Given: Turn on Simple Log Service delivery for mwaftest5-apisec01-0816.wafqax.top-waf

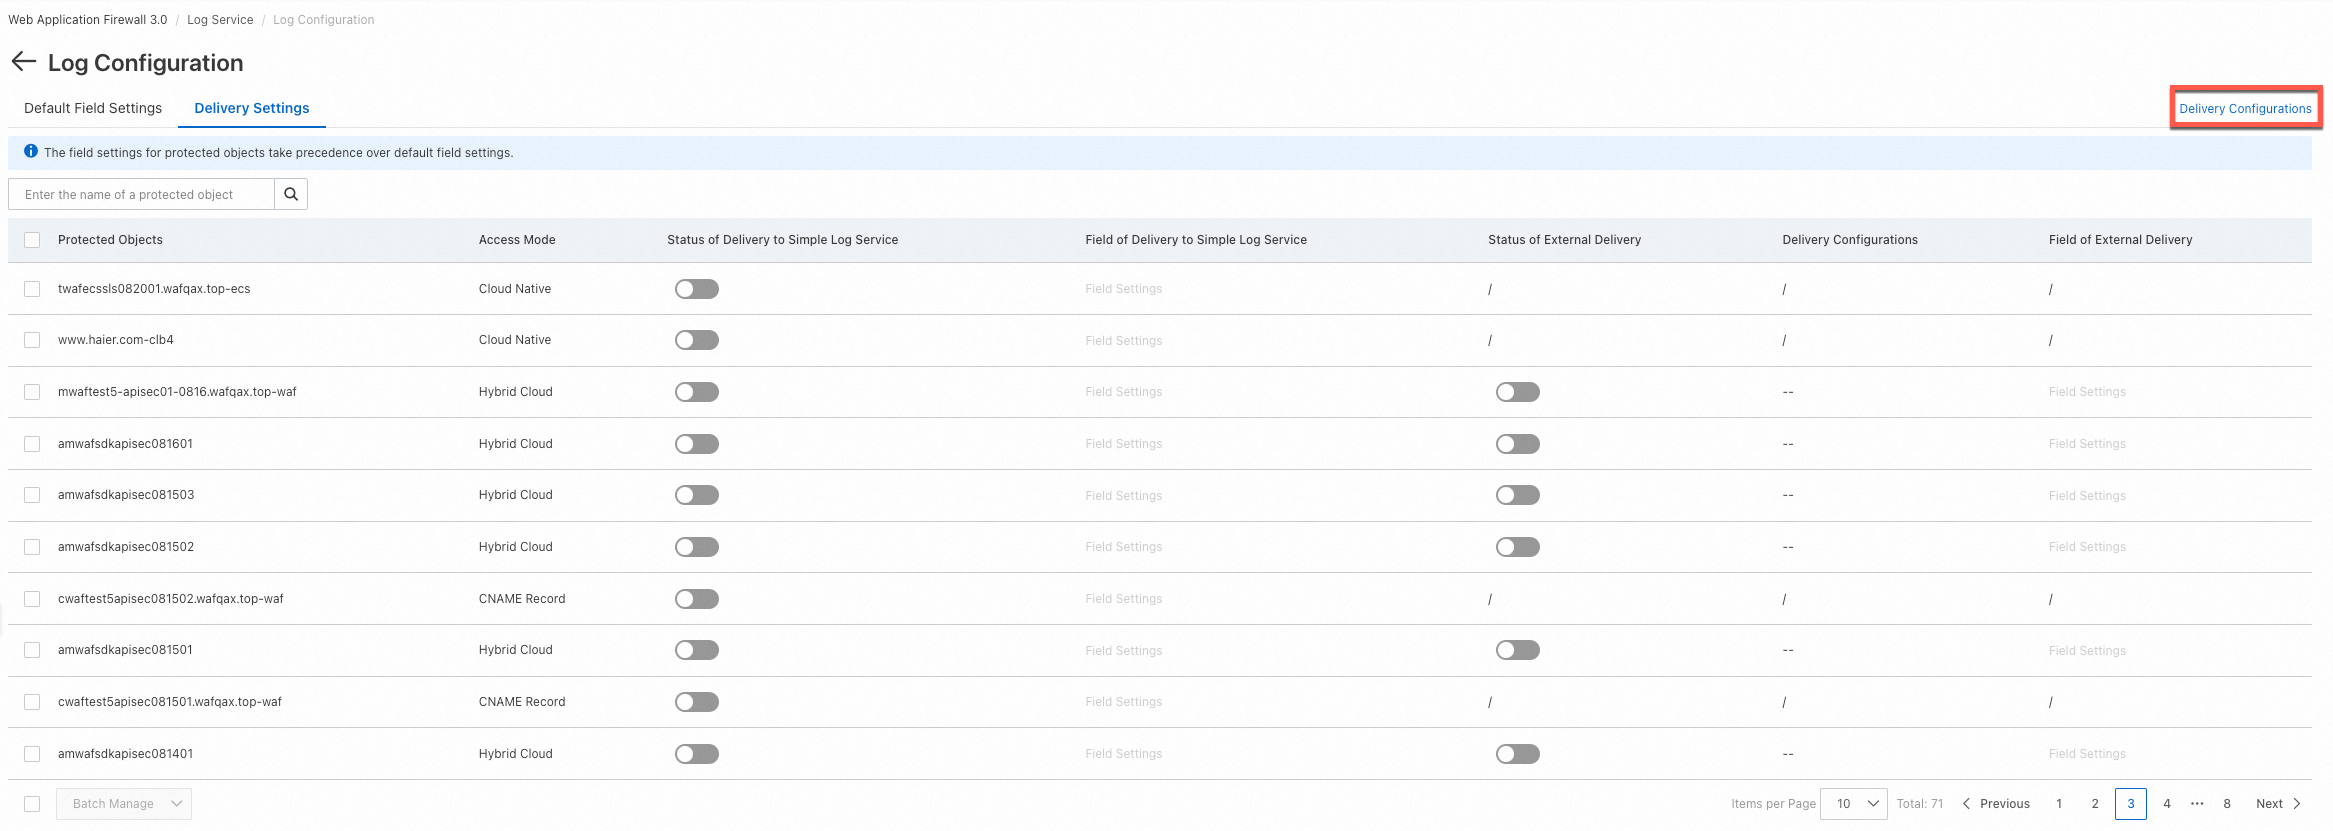Looking at the screenshot, I should point(697,392).
